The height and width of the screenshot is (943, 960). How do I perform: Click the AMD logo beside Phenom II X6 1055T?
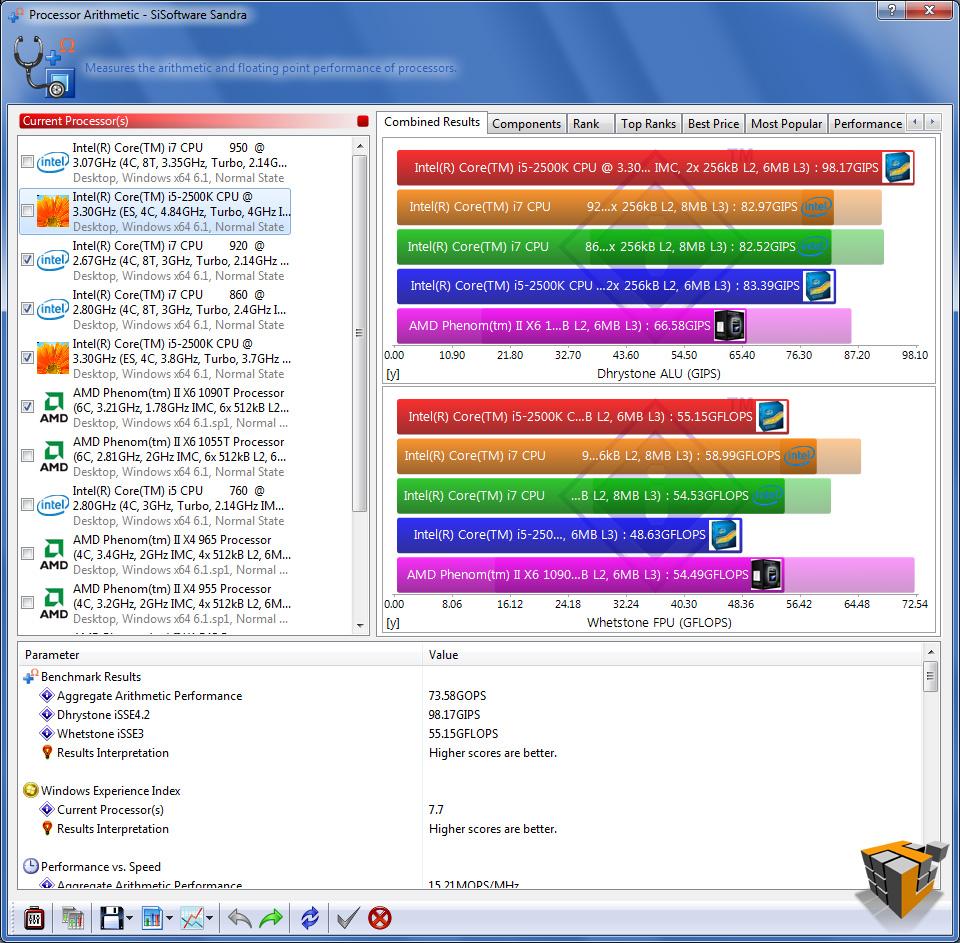coord(54,456)
